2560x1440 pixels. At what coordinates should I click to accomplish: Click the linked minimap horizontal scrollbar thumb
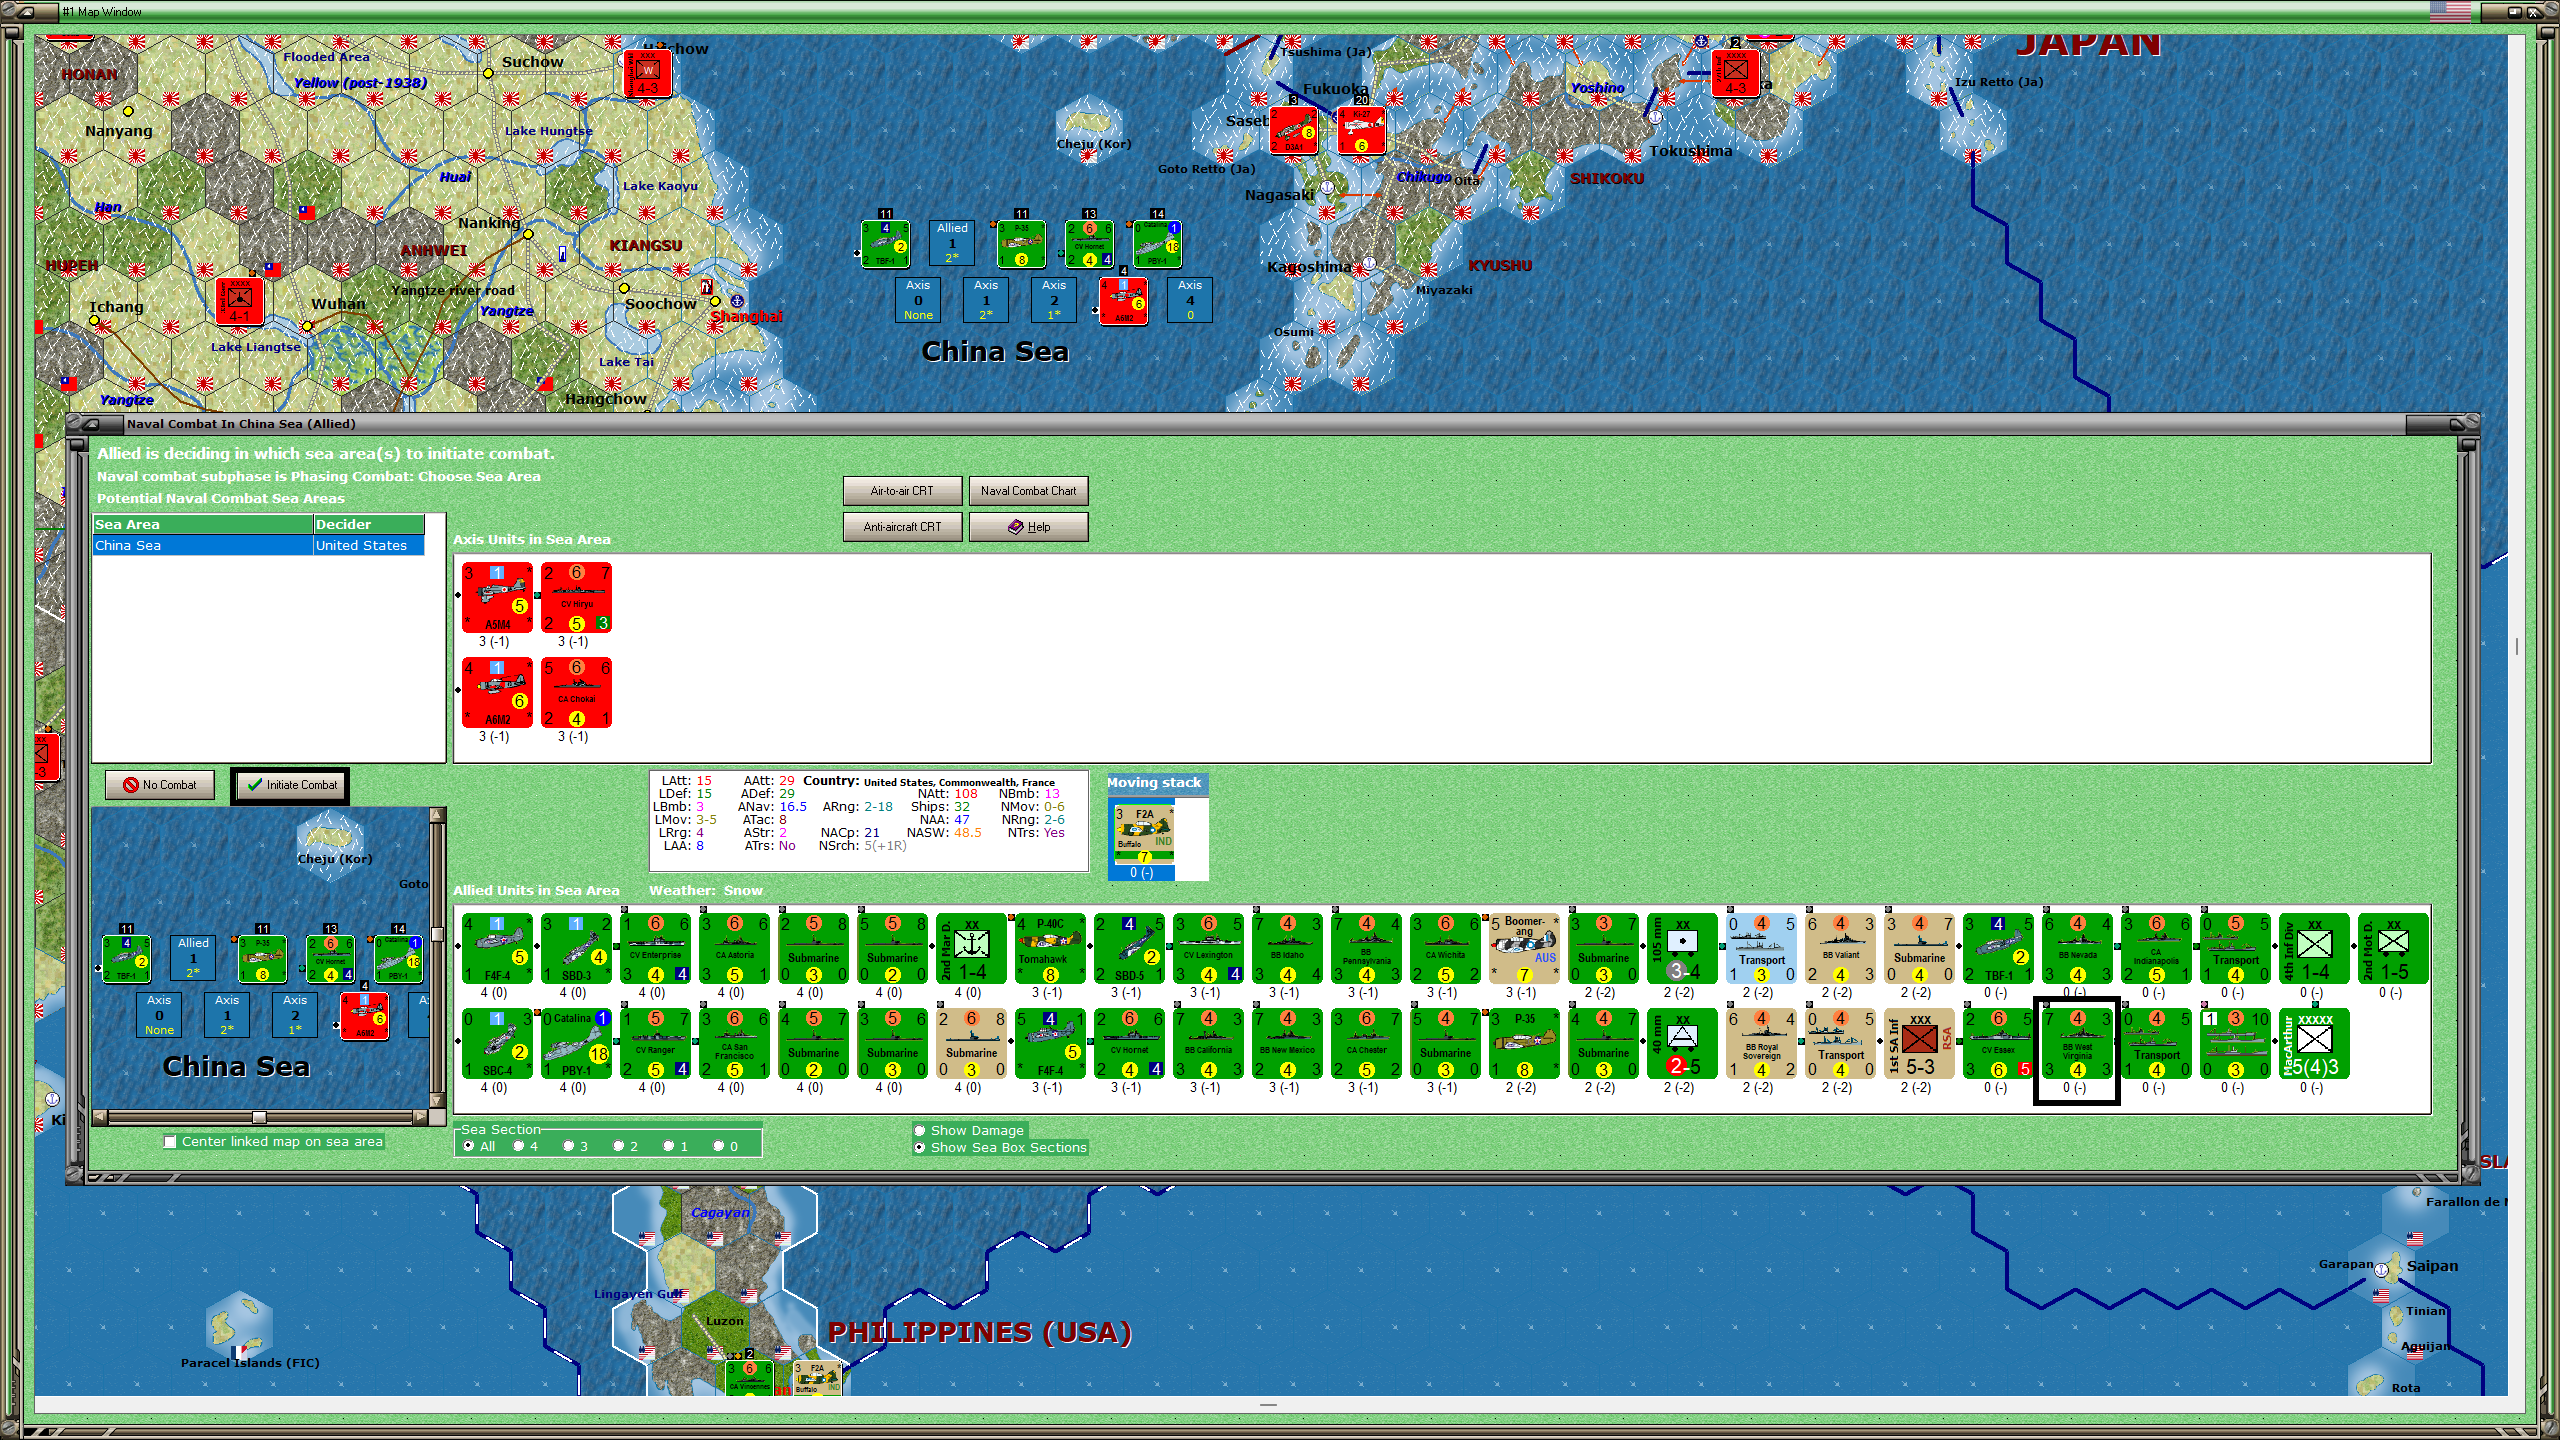(259, 1117)
